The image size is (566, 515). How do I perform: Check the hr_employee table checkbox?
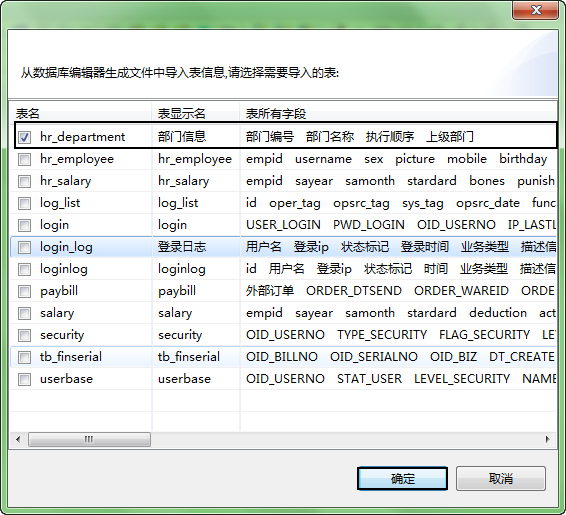(25, 159)
